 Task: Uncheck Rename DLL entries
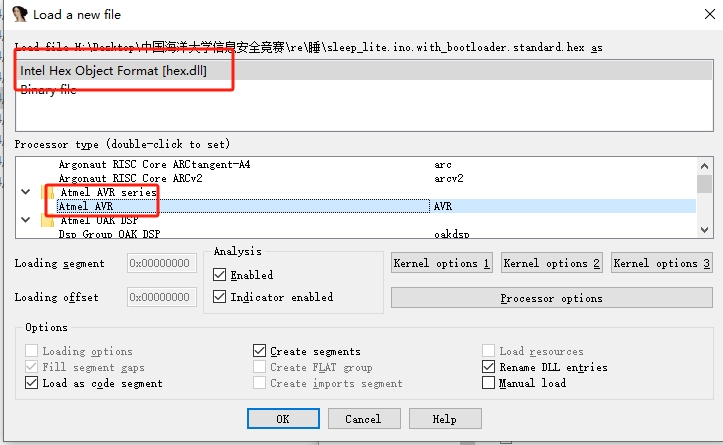tap(489, 367)
